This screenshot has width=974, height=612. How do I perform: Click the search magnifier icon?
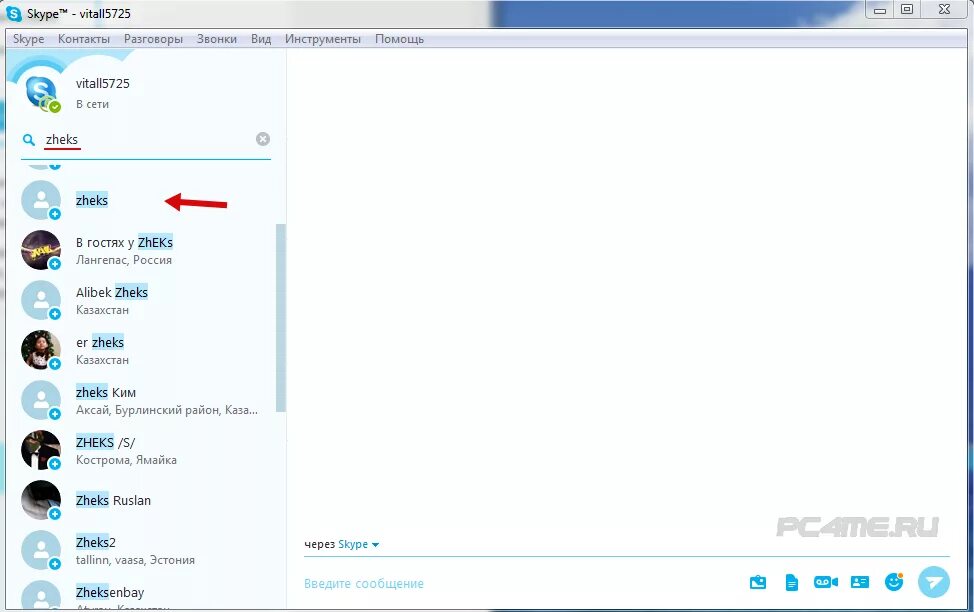coord(29,140)
